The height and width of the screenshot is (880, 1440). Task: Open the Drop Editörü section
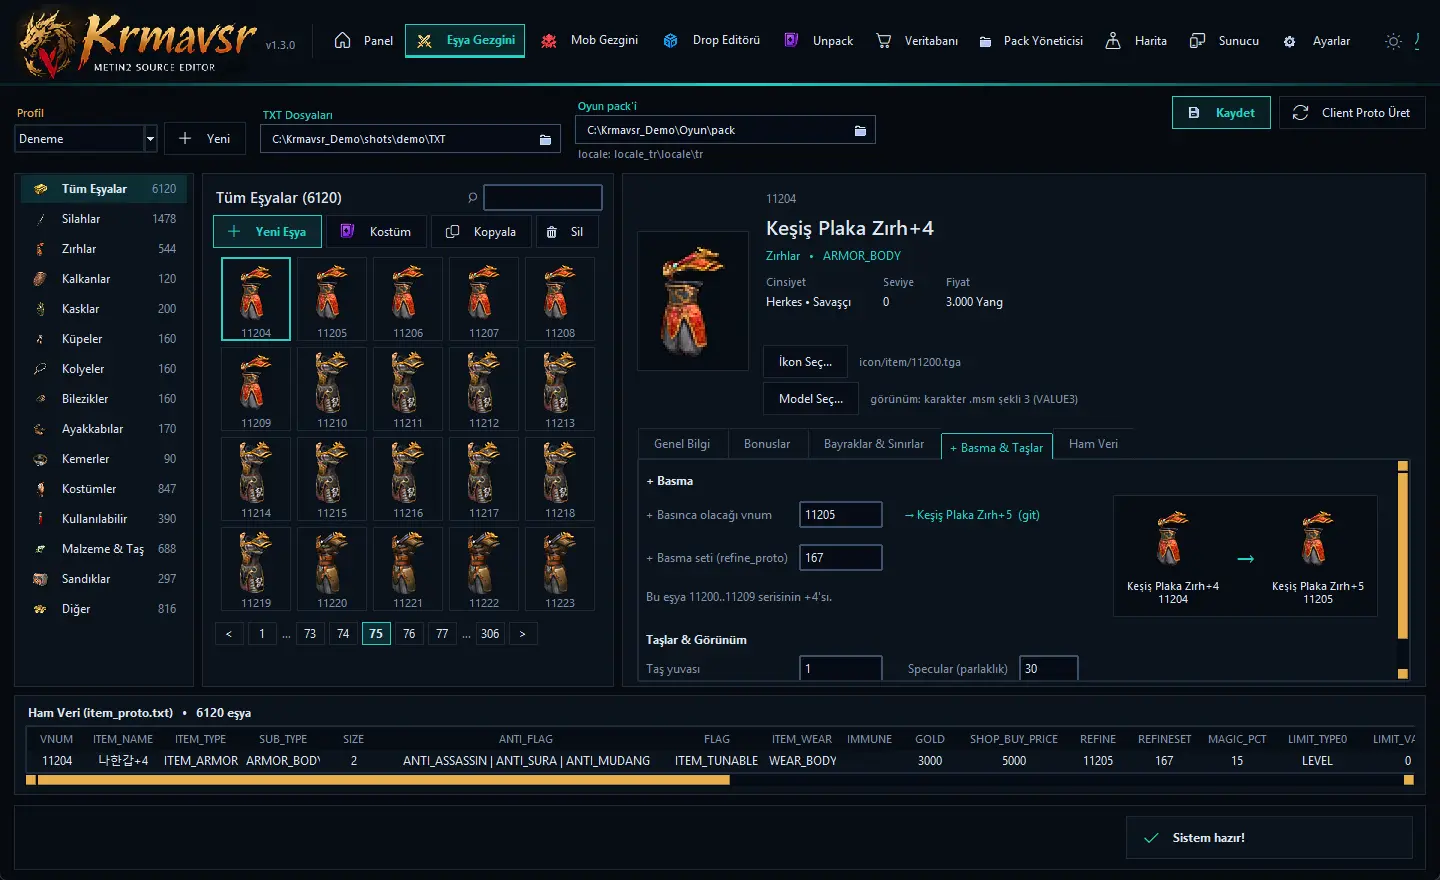pyautogui.click(x=712, y=41)
